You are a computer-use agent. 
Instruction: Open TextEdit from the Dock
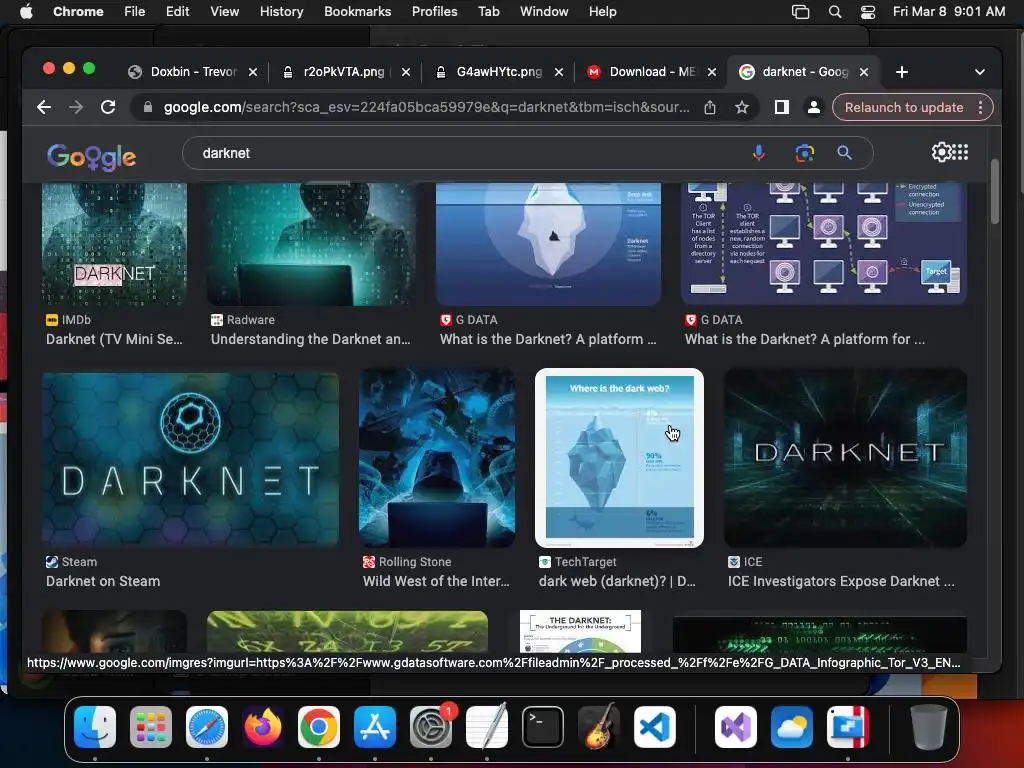click(x=487, y=726)
